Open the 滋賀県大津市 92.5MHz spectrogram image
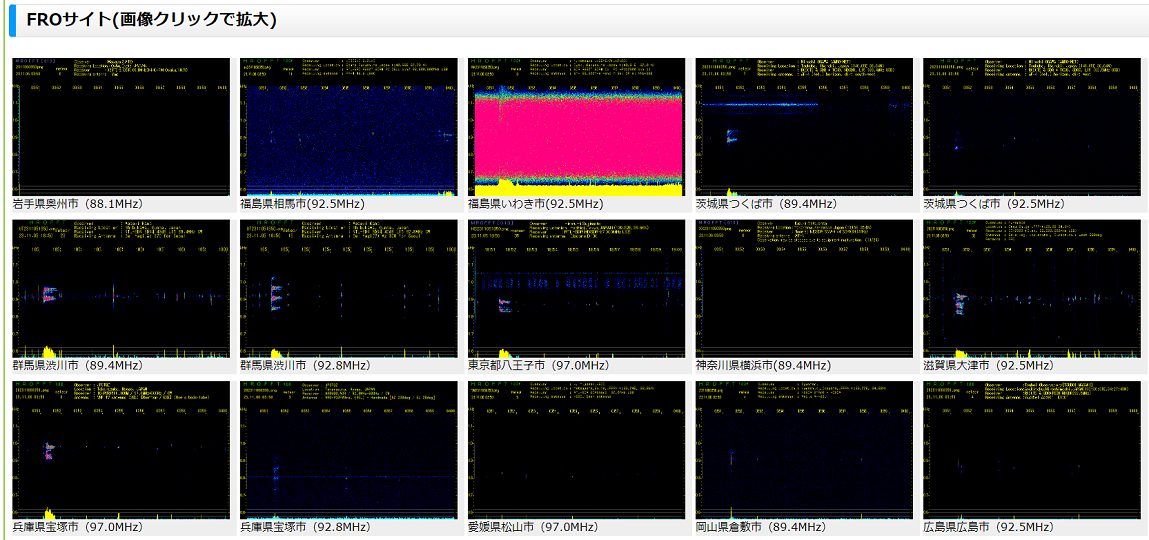Image resolution: width=1149 pixels, height=540 pixels. coord(1032,289)
